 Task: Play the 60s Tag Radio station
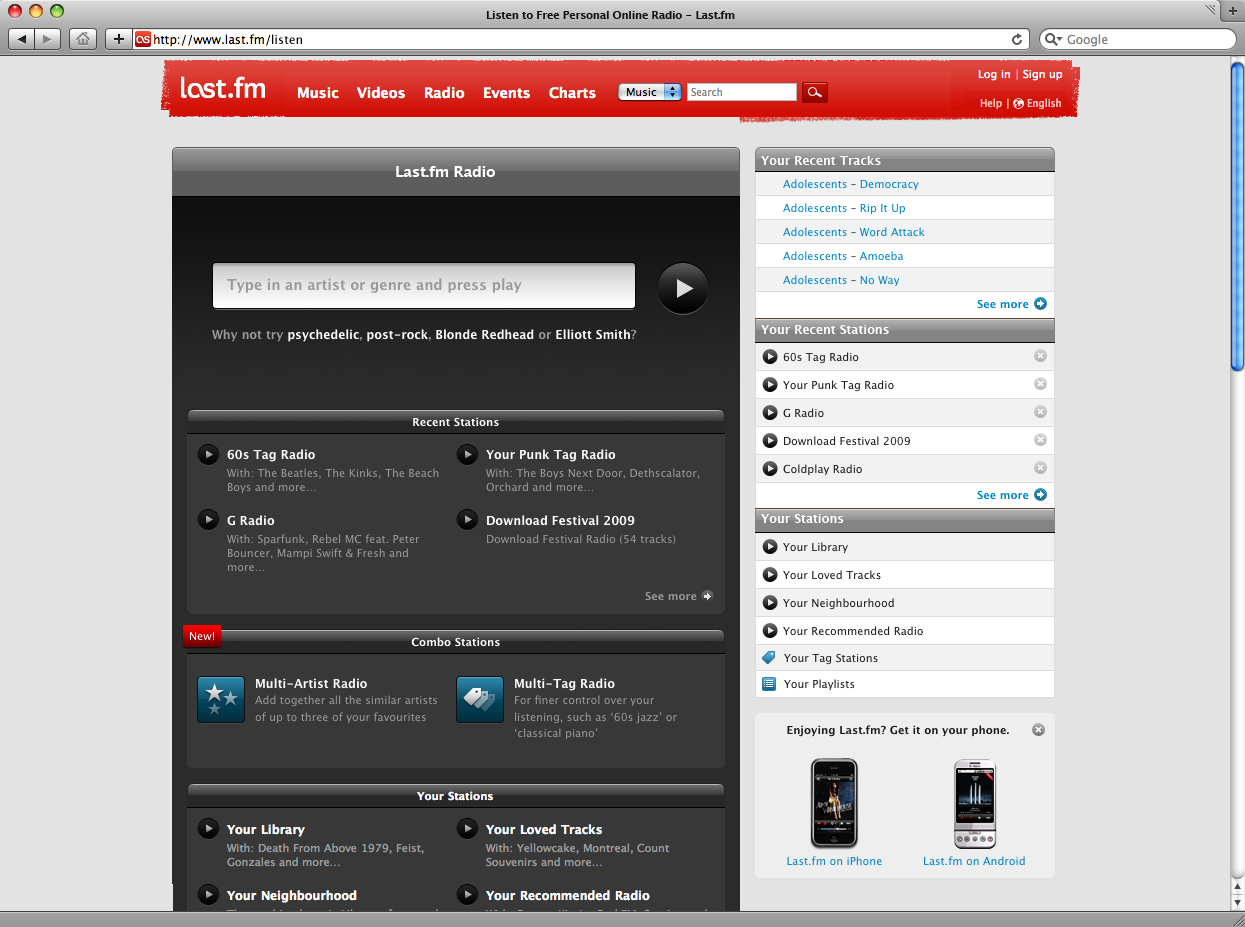point(208,453)
